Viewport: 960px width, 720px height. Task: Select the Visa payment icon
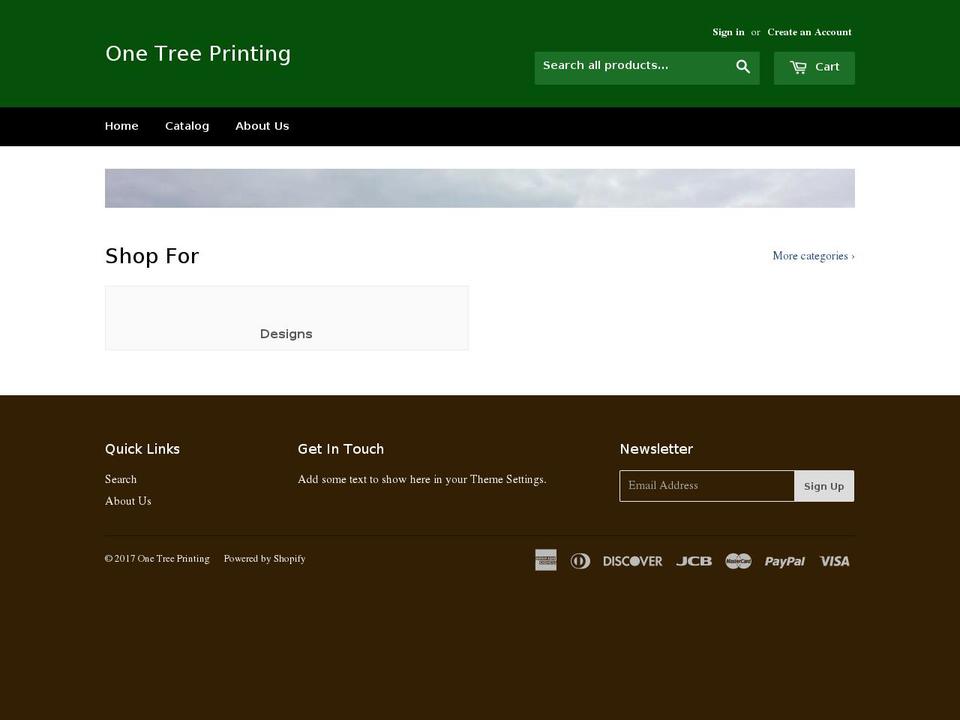pos(834,560)
